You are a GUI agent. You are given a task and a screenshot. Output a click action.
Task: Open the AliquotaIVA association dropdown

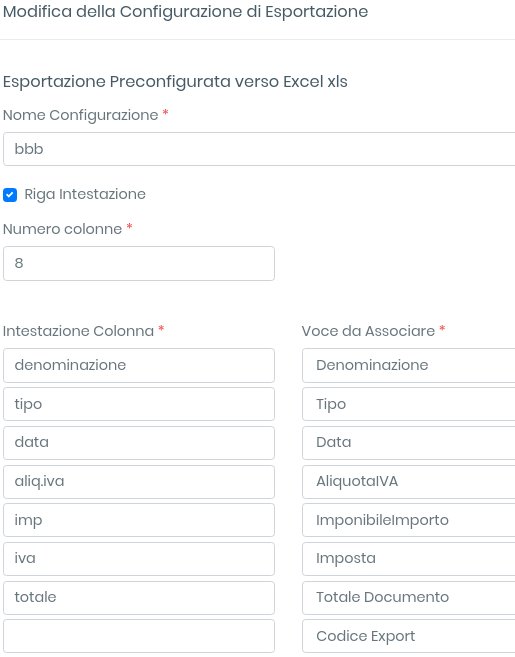pyautogui.click(x=409, y=481)
